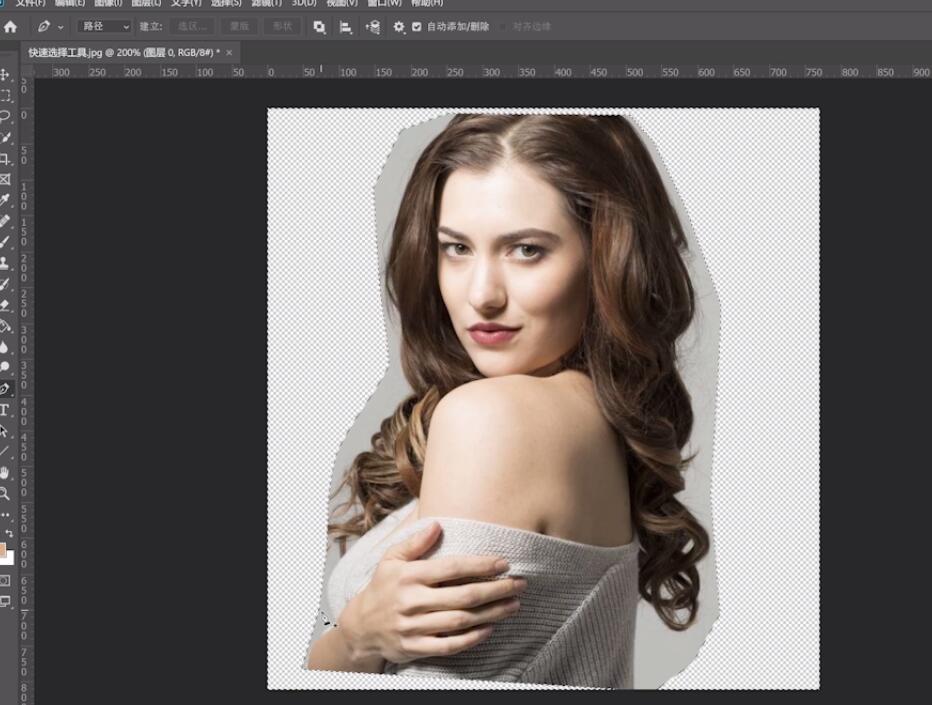Select the Quick Selection tool
The height and width of the screenshot is (705, 932).
[5, 137]
